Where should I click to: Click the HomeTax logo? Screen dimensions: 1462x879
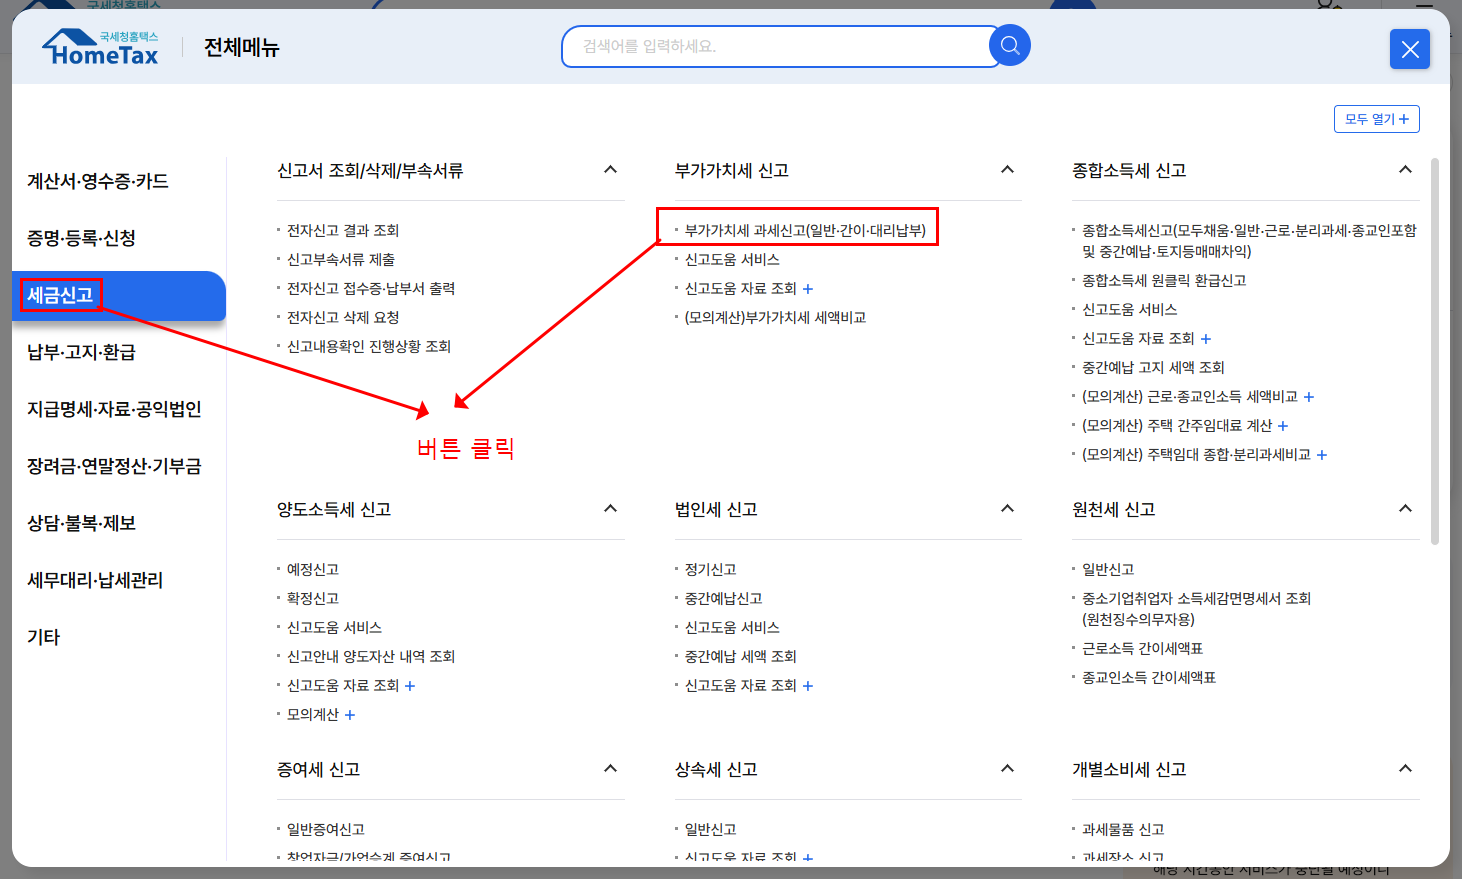(98, 48)
